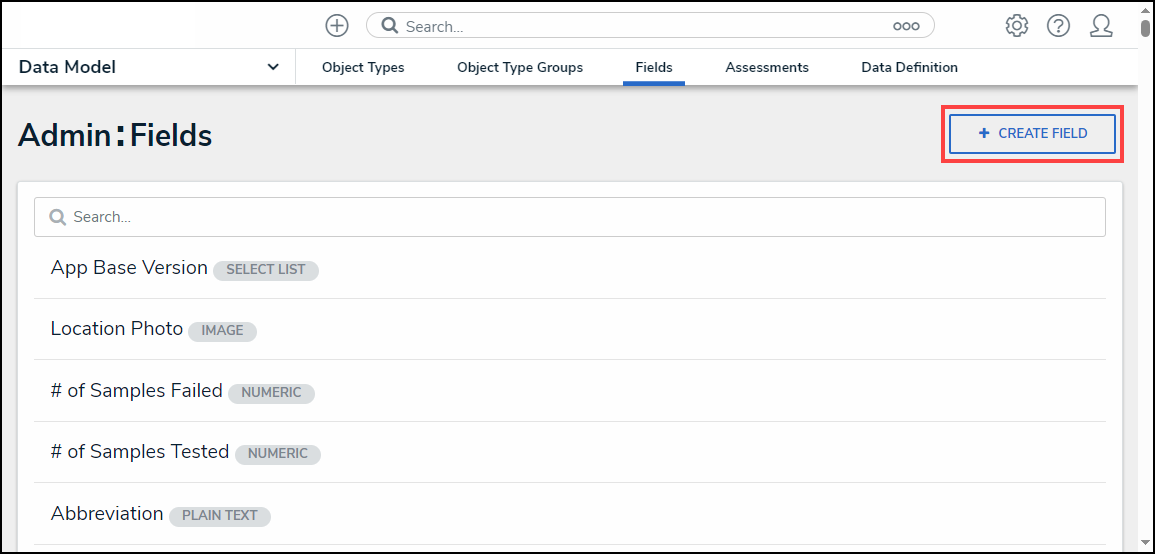Click the three-dots icon in top search bar
Screen dimensions: 1155x554
click(x=906, y=27)
